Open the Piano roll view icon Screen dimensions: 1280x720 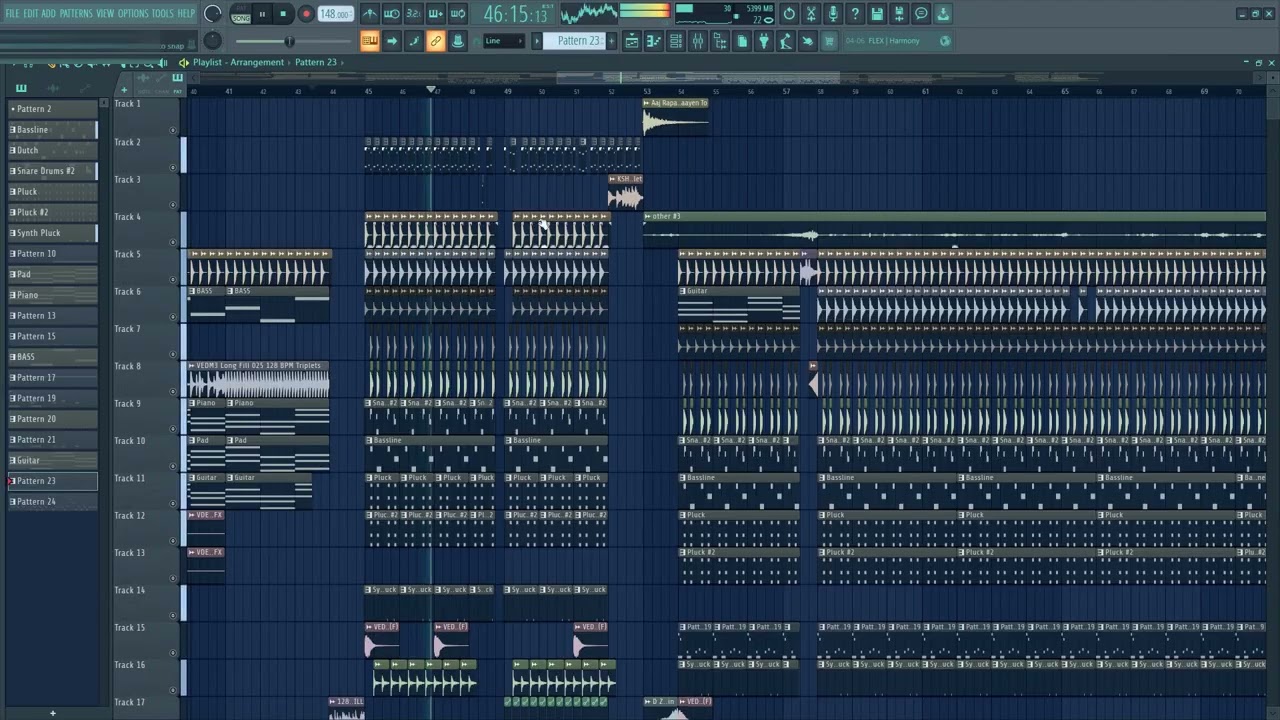tap(653, 41)
